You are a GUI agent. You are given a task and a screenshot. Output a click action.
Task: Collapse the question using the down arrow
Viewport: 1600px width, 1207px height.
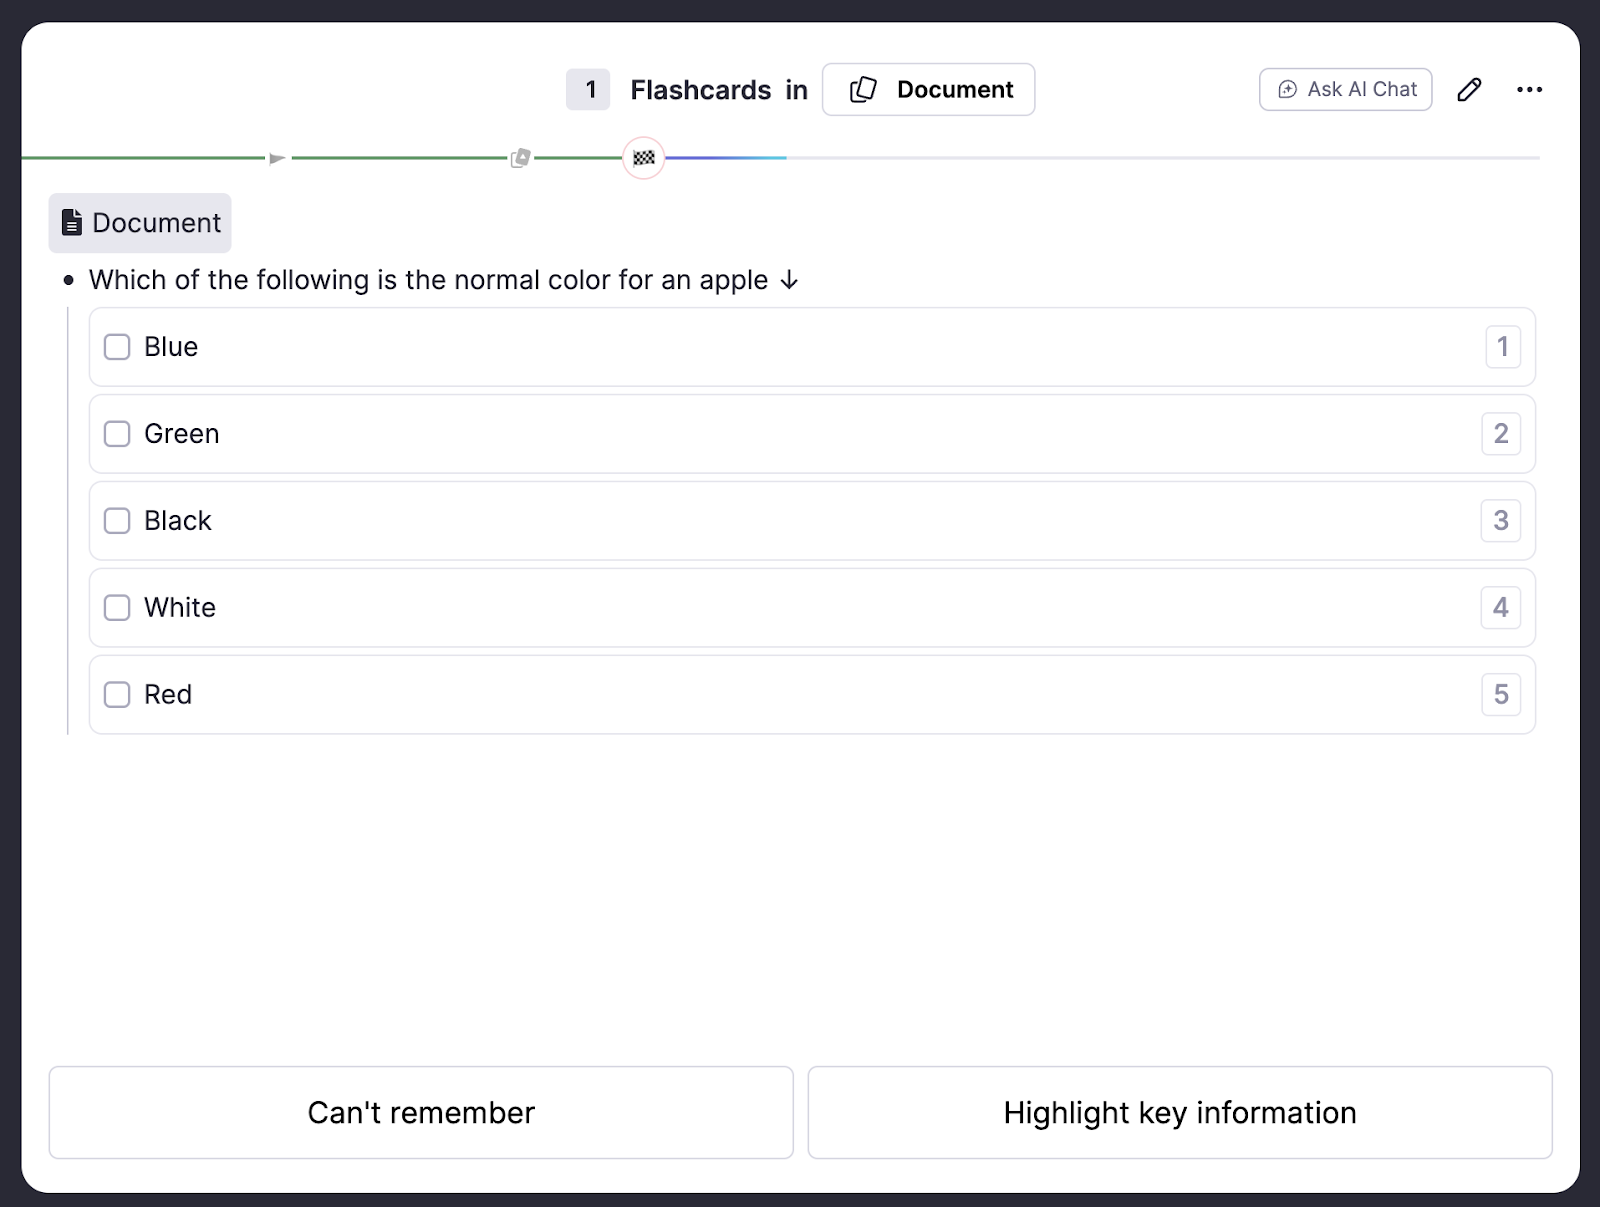pyautogui.click(x=789, y=281)
